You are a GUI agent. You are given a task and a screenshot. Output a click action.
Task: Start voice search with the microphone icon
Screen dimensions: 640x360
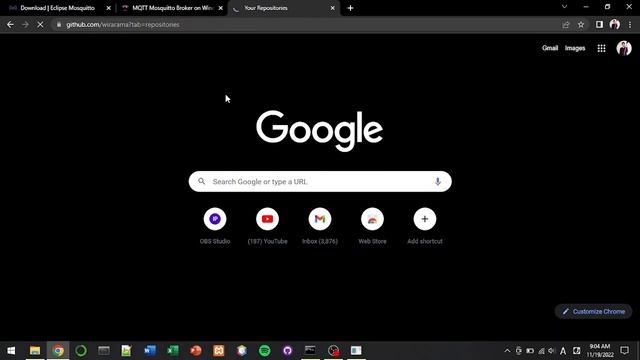pyautogui.click(x=438, y=182)
